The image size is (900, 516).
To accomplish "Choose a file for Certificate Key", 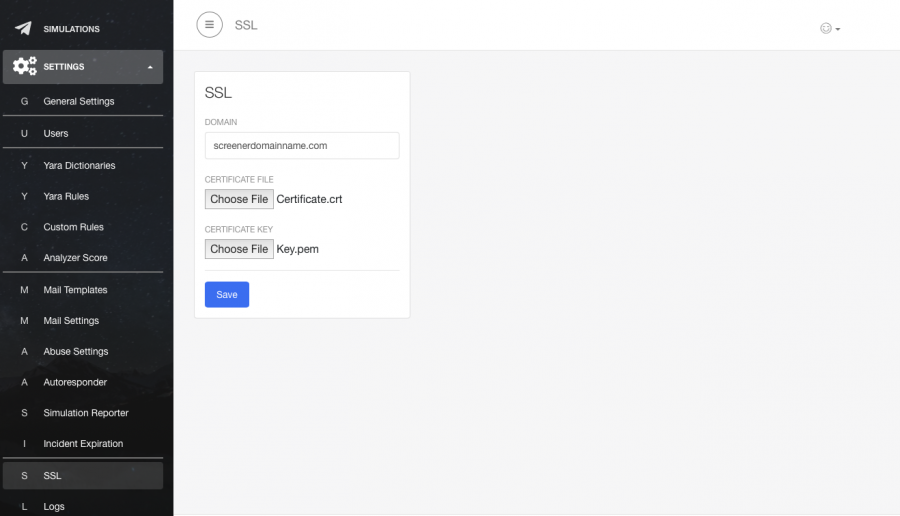I will [239, 249].
